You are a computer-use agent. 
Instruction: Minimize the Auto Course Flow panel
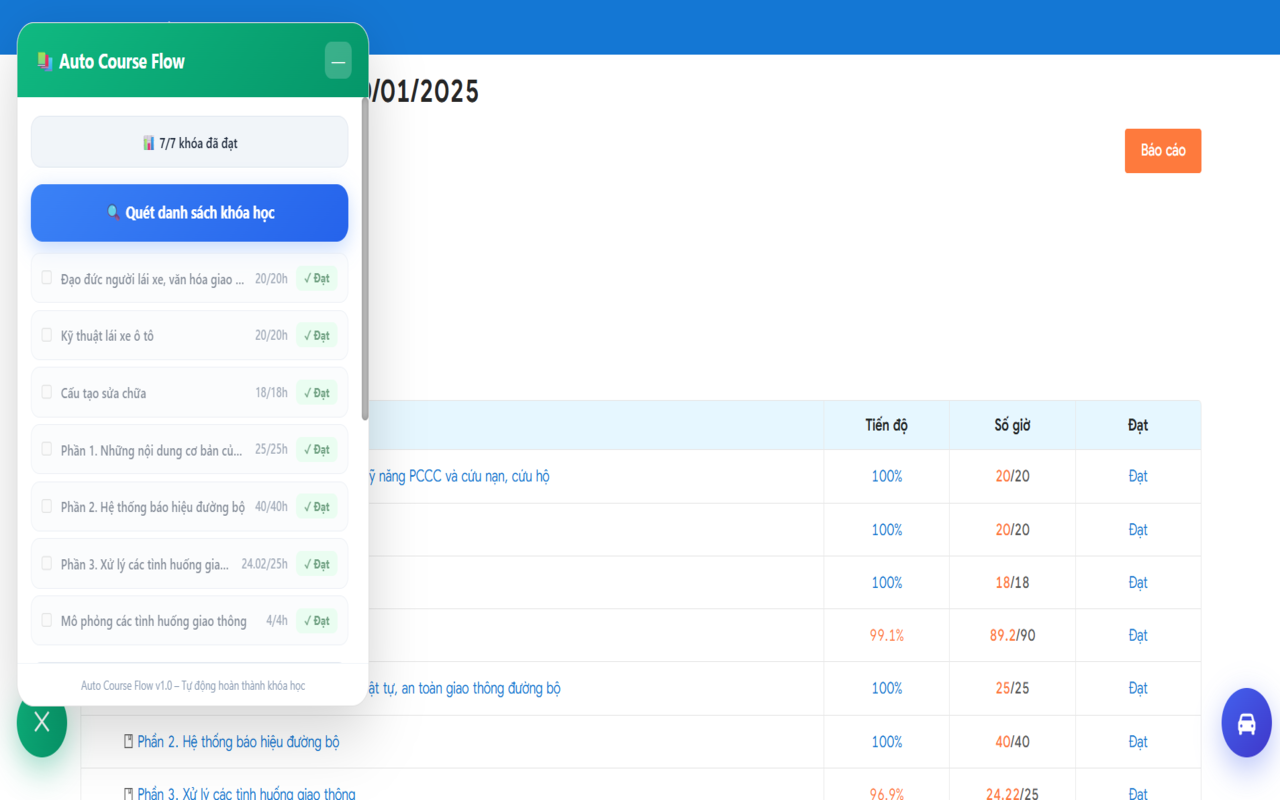pyautogui.click(x=338, y=61)
